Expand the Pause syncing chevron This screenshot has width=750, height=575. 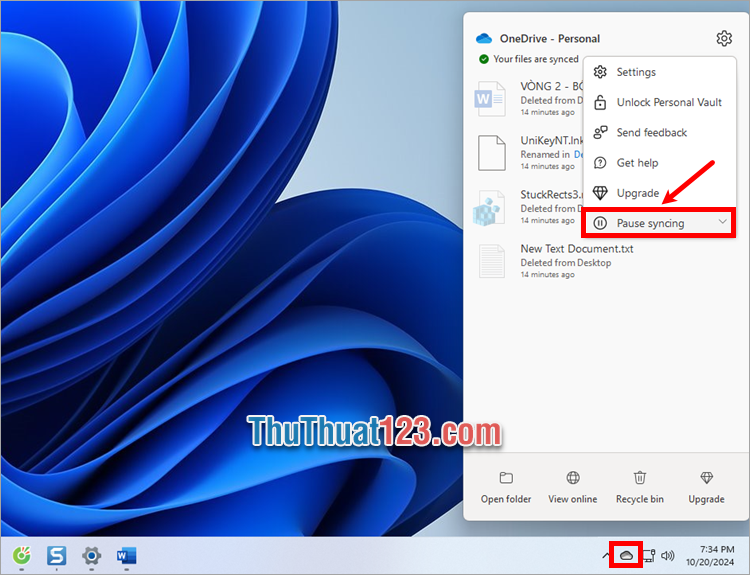pyautogui.click(x=722, y=221)
